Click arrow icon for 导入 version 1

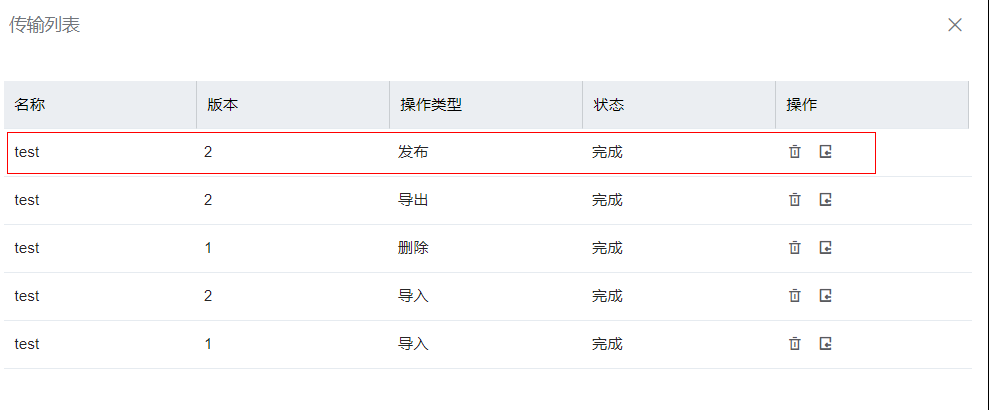pyautogui.click(x=826, y=344)
